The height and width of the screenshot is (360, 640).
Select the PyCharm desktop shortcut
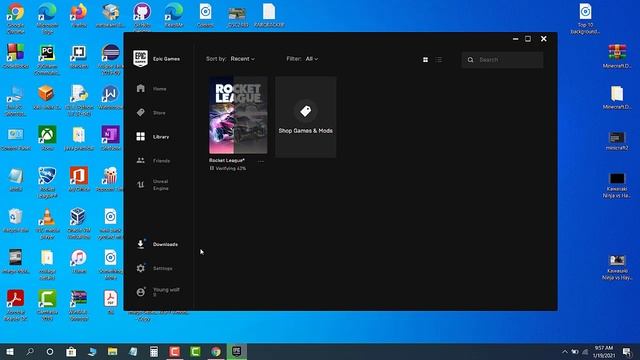click(x=47, y=60)
